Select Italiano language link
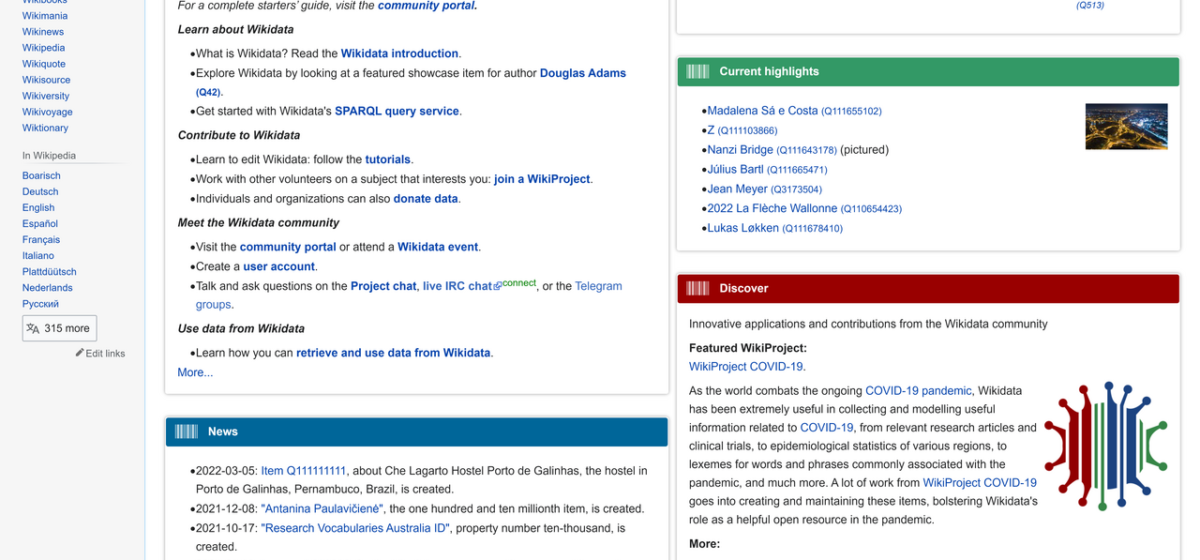The image size is (1200, 560). coord(38,256)
